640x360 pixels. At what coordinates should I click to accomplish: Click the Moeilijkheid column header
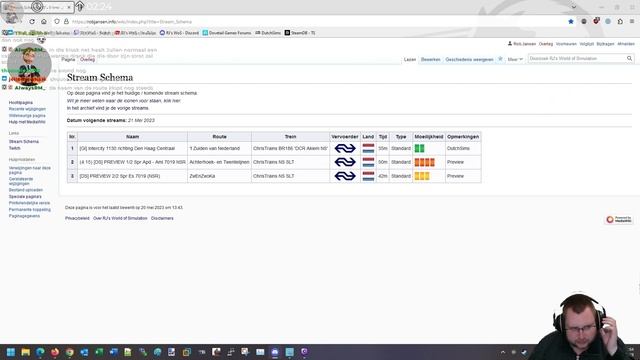click(x=429, y=137)
